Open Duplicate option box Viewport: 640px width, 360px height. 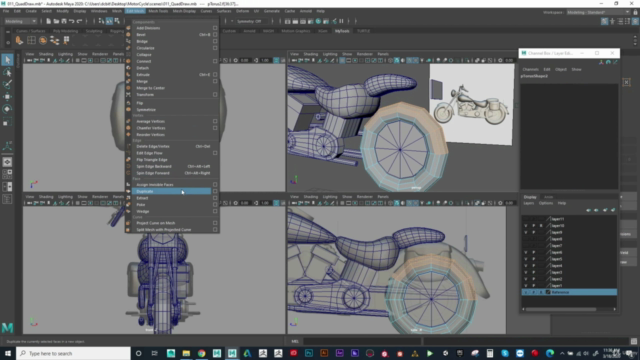[x=215, y=191]
